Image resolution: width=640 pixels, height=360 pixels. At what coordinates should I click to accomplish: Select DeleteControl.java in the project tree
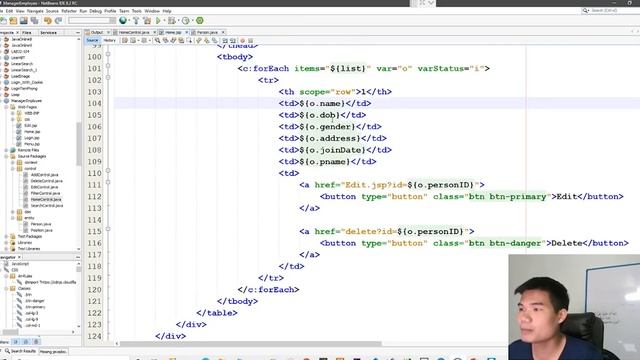pyautogui.click(x=47, y=181)
